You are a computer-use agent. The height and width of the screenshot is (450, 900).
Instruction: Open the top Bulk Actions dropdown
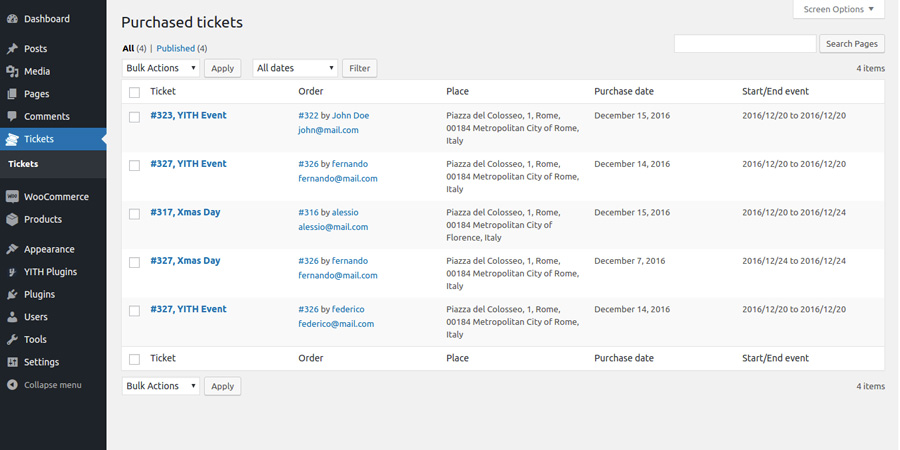(161, 68)
